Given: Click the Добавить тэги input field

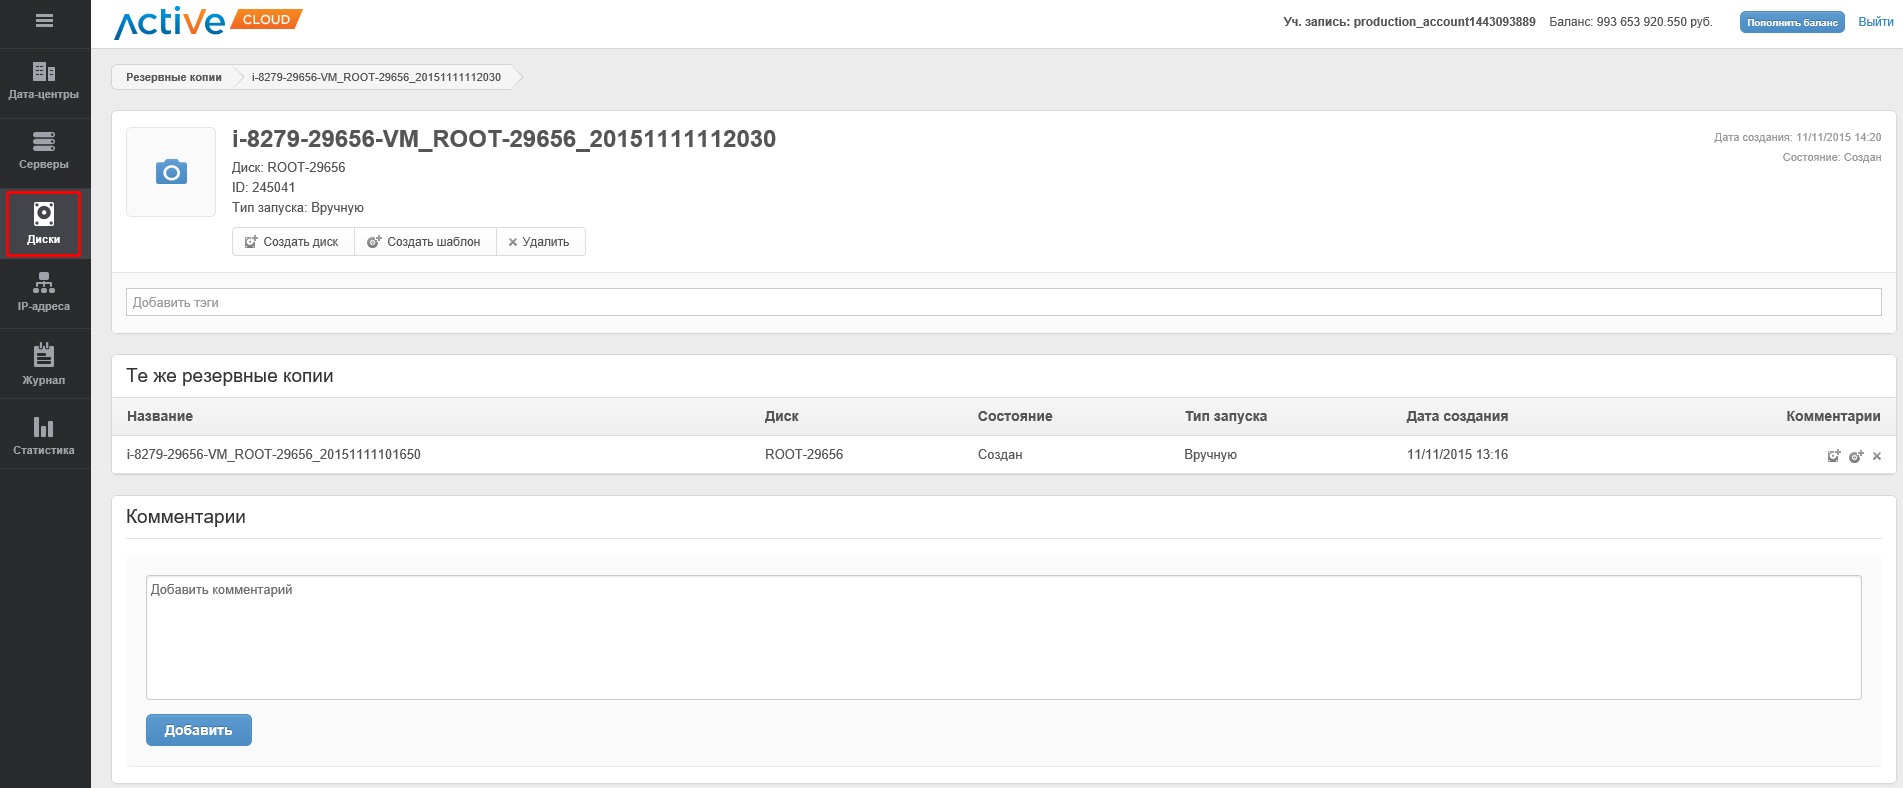Looking at the screenshot, I should [x=1003, y=302].
